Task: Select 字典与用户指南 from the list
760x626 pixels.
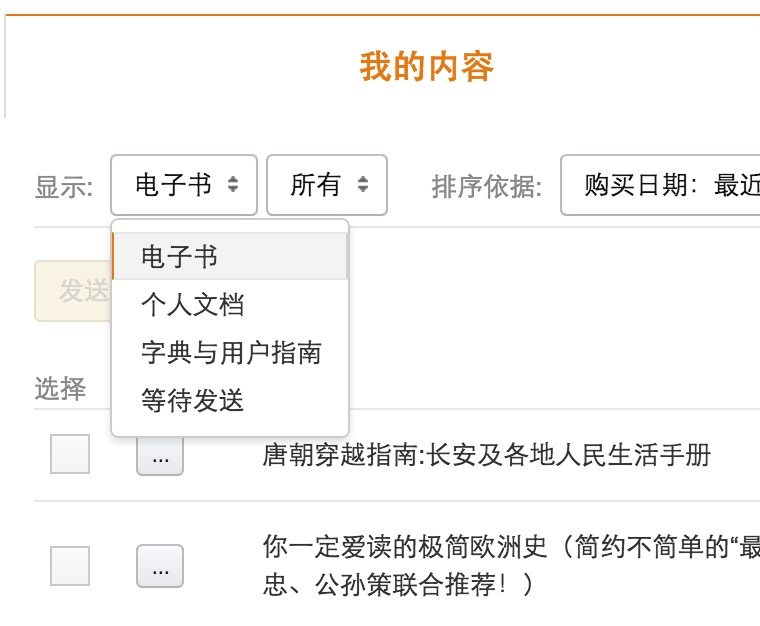Action: [231, 352]
